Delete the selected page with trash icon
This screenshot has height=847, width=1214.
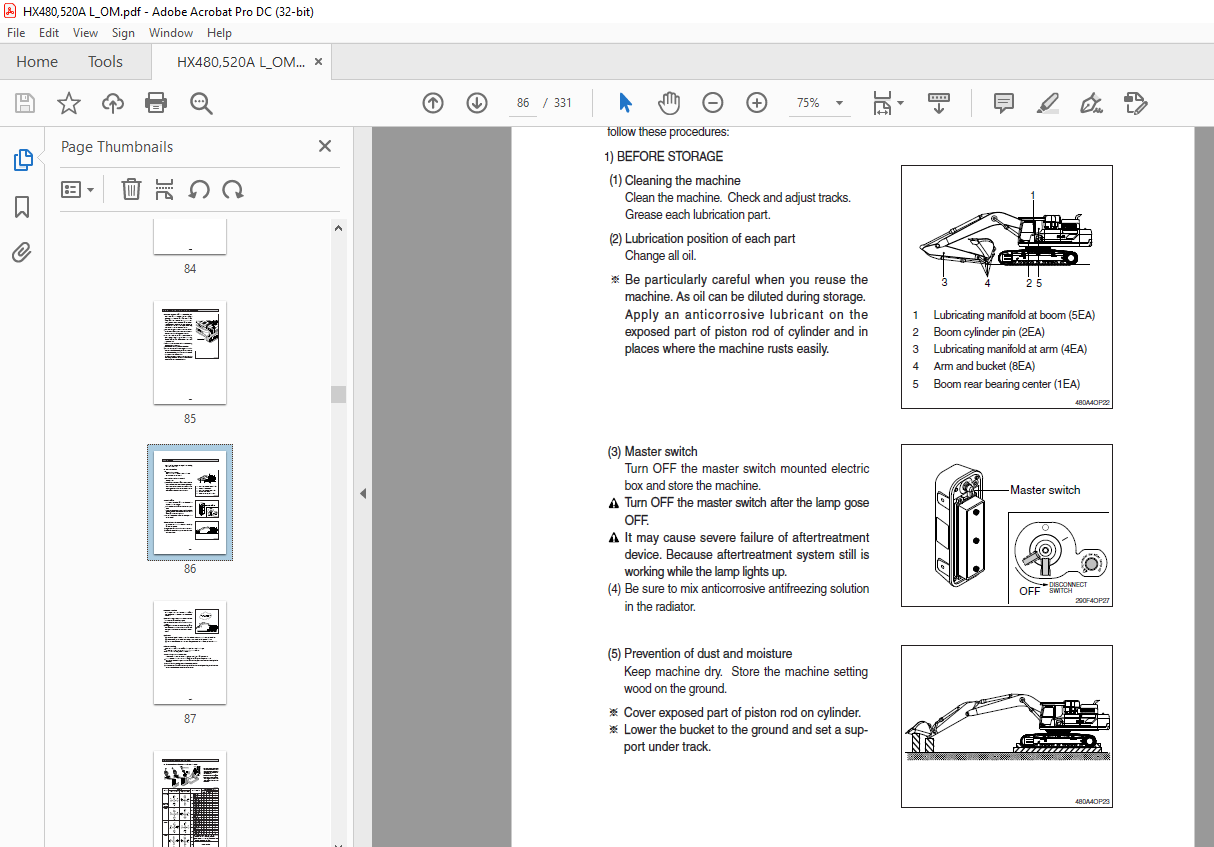tap(131, 189)
